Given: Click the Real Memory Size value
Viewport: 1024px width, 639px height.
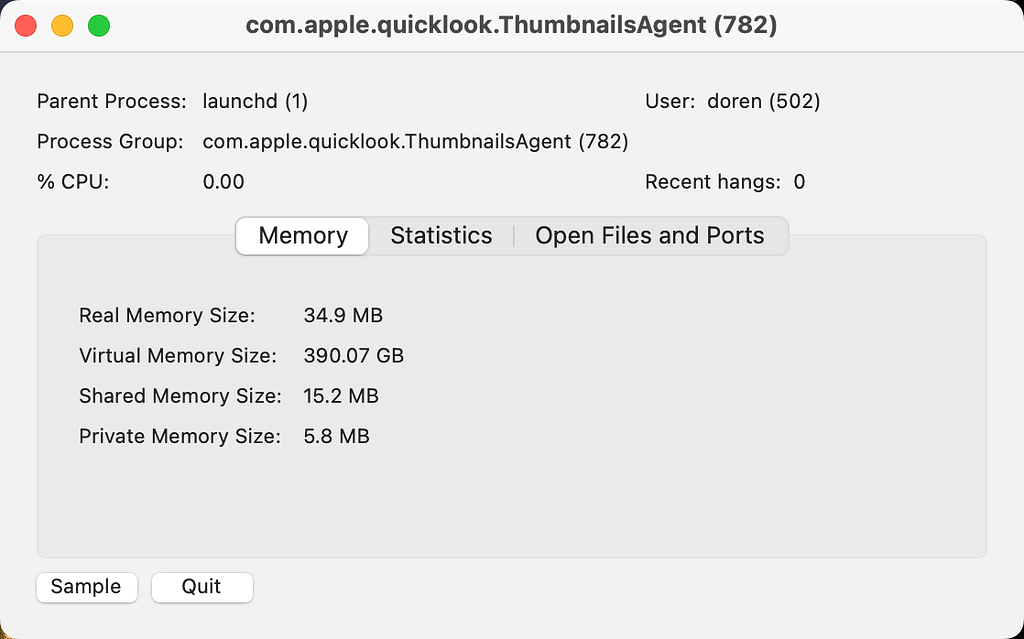Looking at the screenshot, I should pos(343,315).
